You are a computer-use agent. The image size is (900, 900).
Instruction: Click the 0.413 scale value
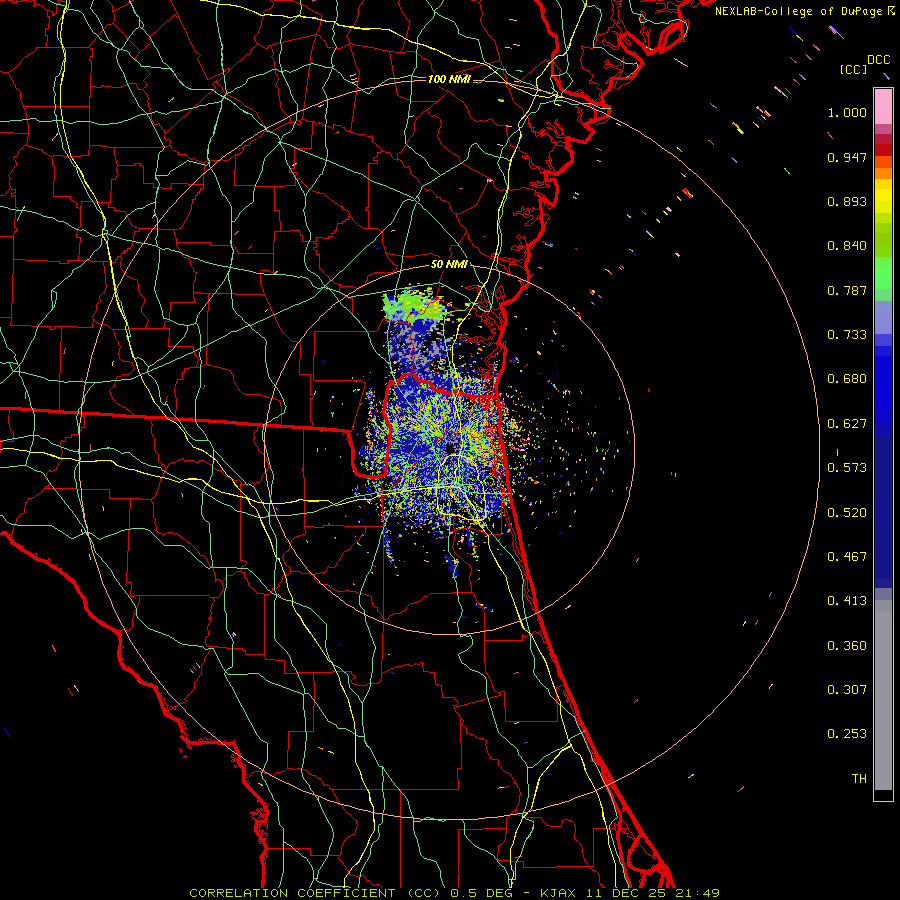pyautogui.click(x=847, y=601)
